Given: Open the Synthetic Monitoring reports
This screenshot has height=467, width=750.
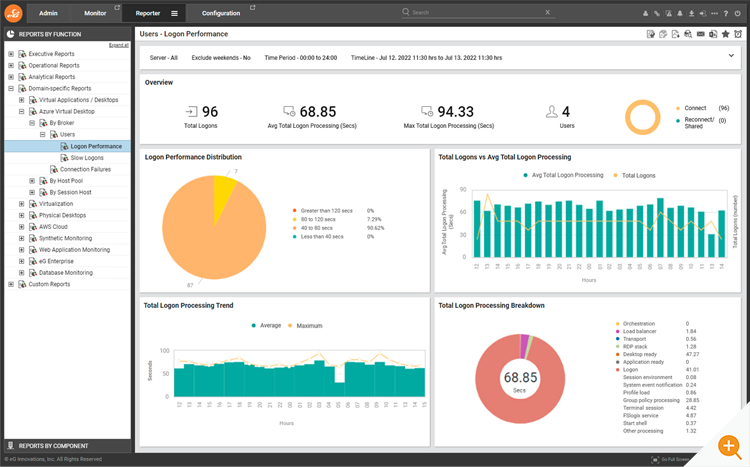Looking at the screenshot, I should [x=66, y=238].
